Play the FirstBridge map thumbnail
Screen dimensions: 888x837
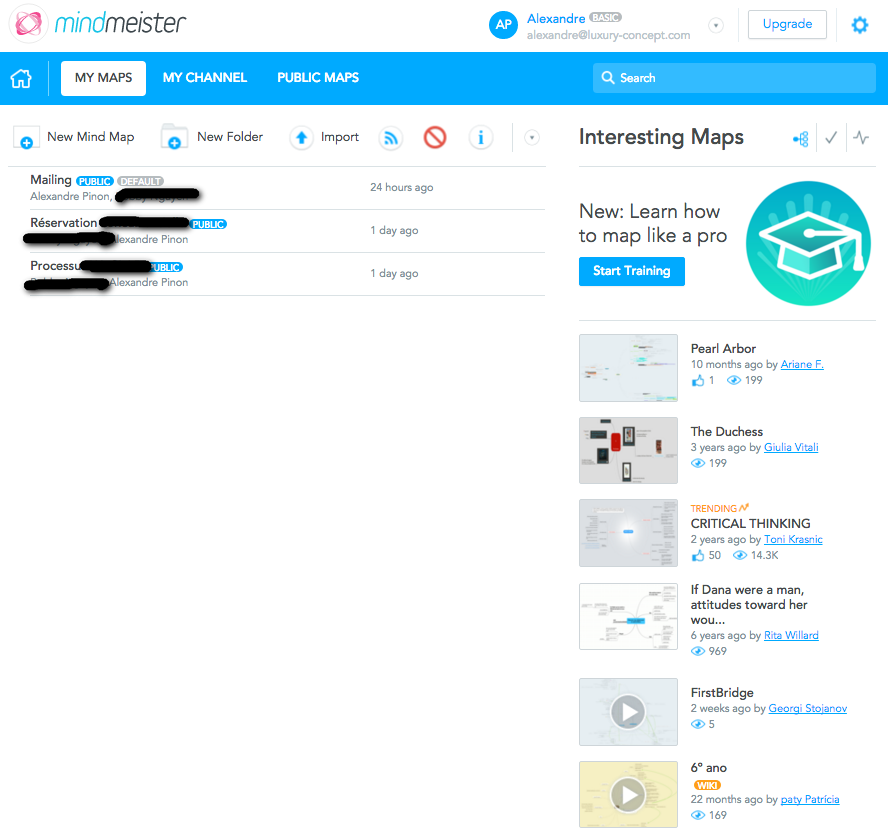[x=628, y=712]
